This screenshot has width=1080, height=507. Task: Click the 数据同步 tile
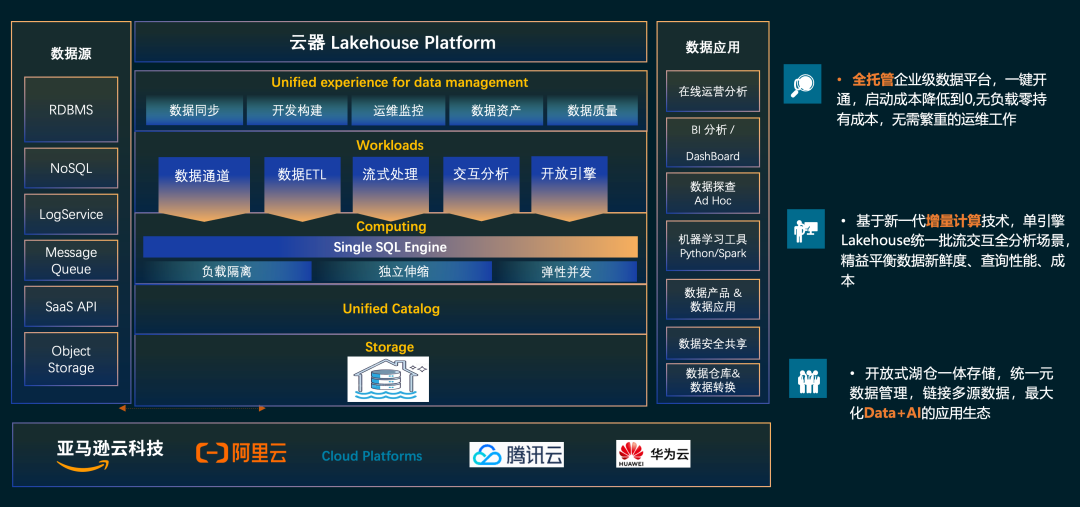point(194,110)
